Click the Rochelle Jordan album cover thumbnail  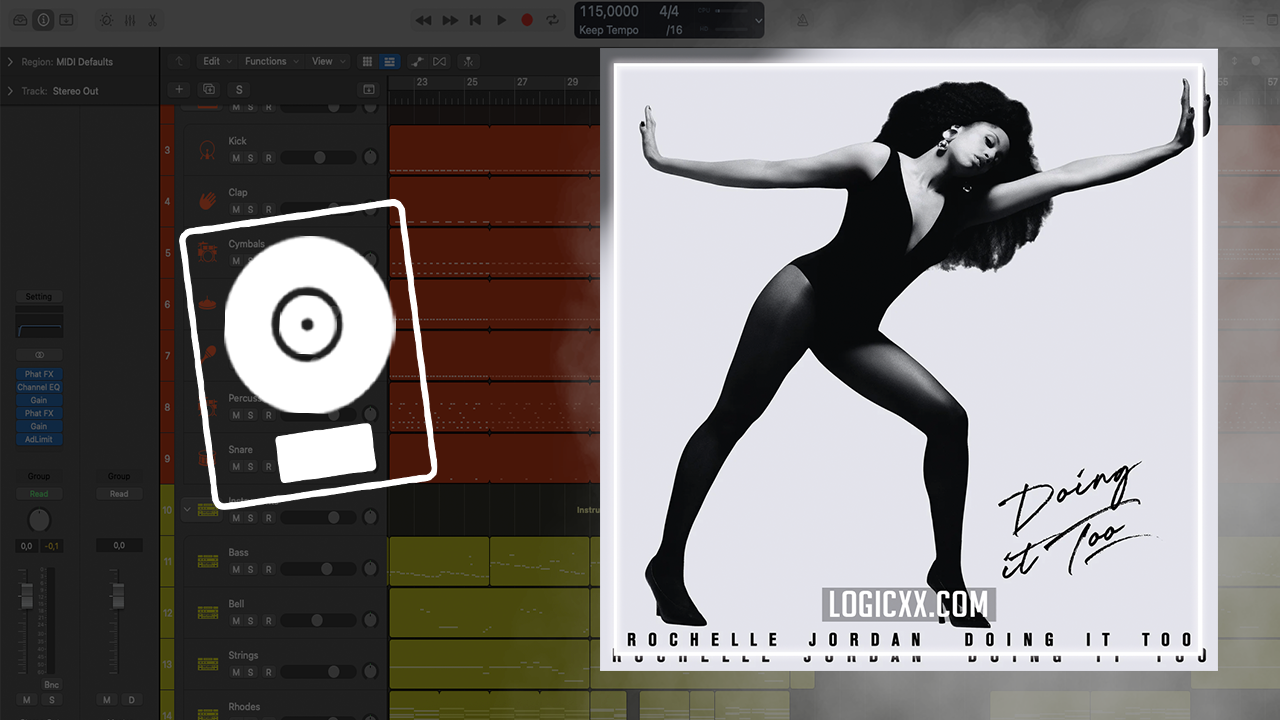tap(908, 359)
